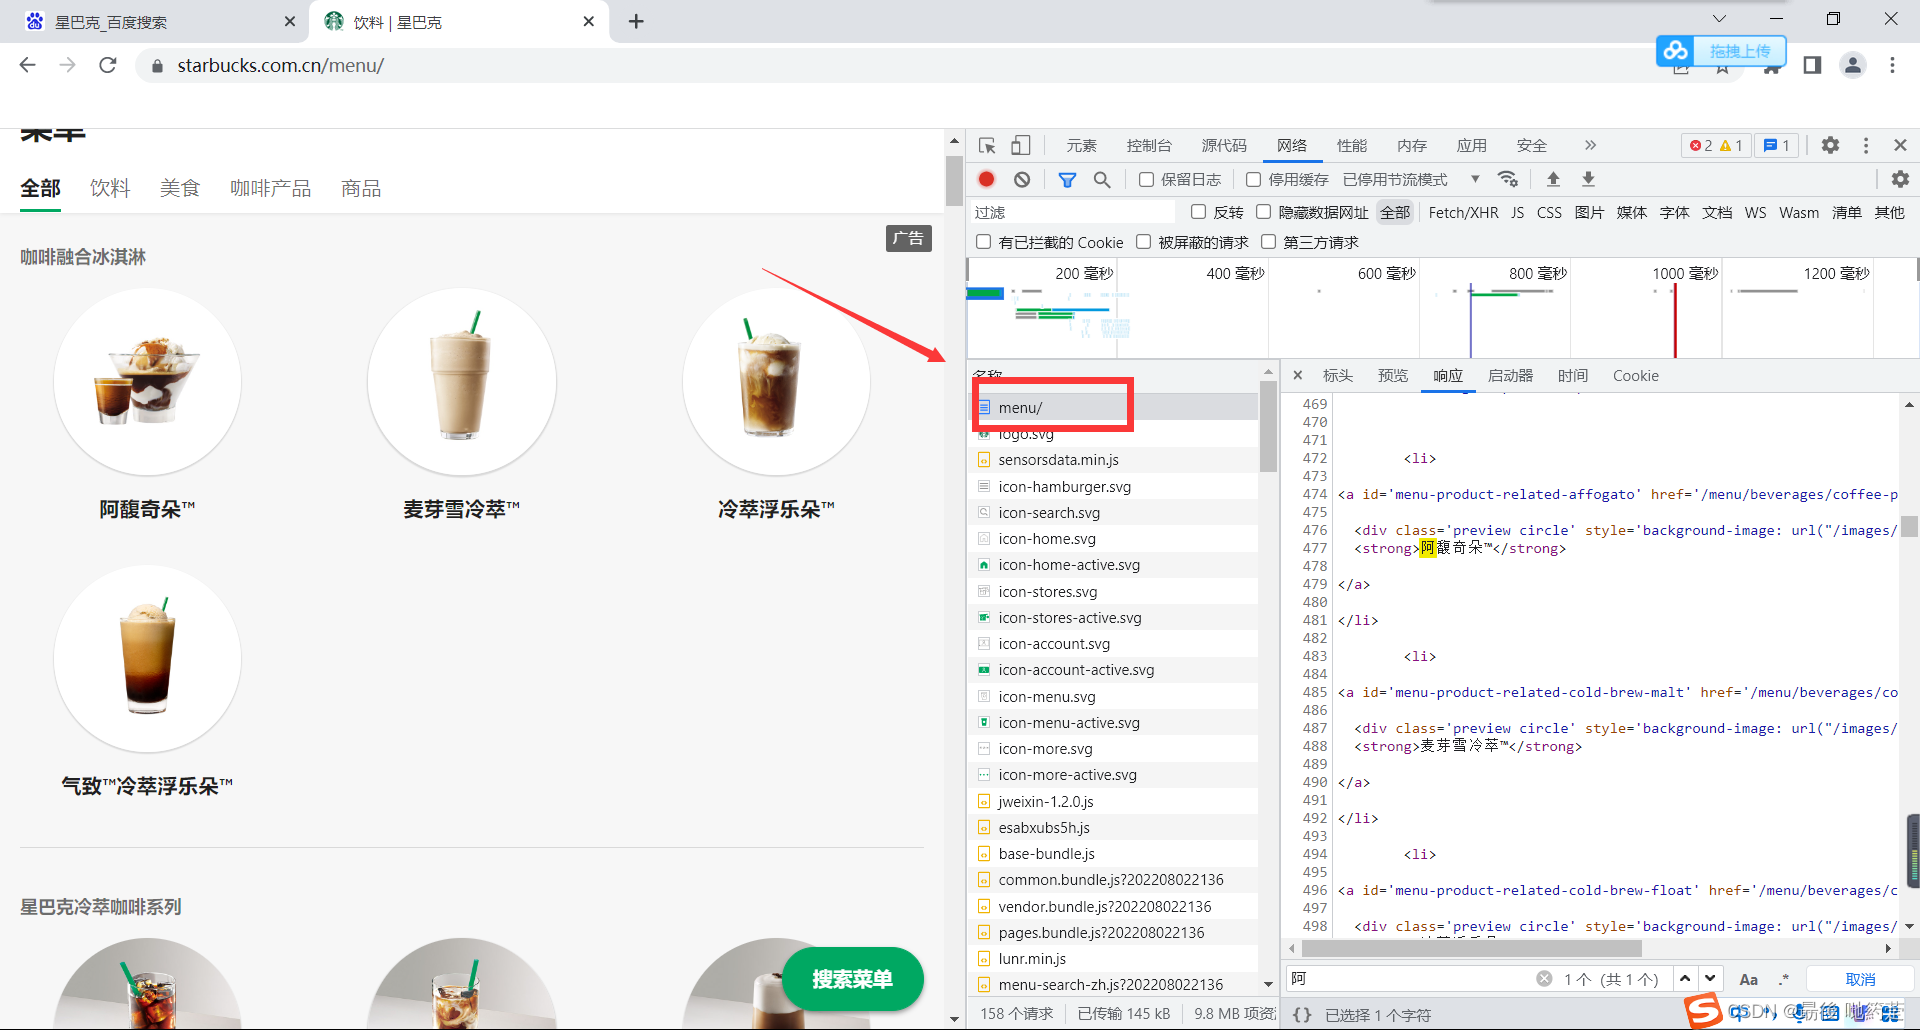Stop recording network log
The width and height of the screenshot is (1920, 1030).
(x=986, y=179)
